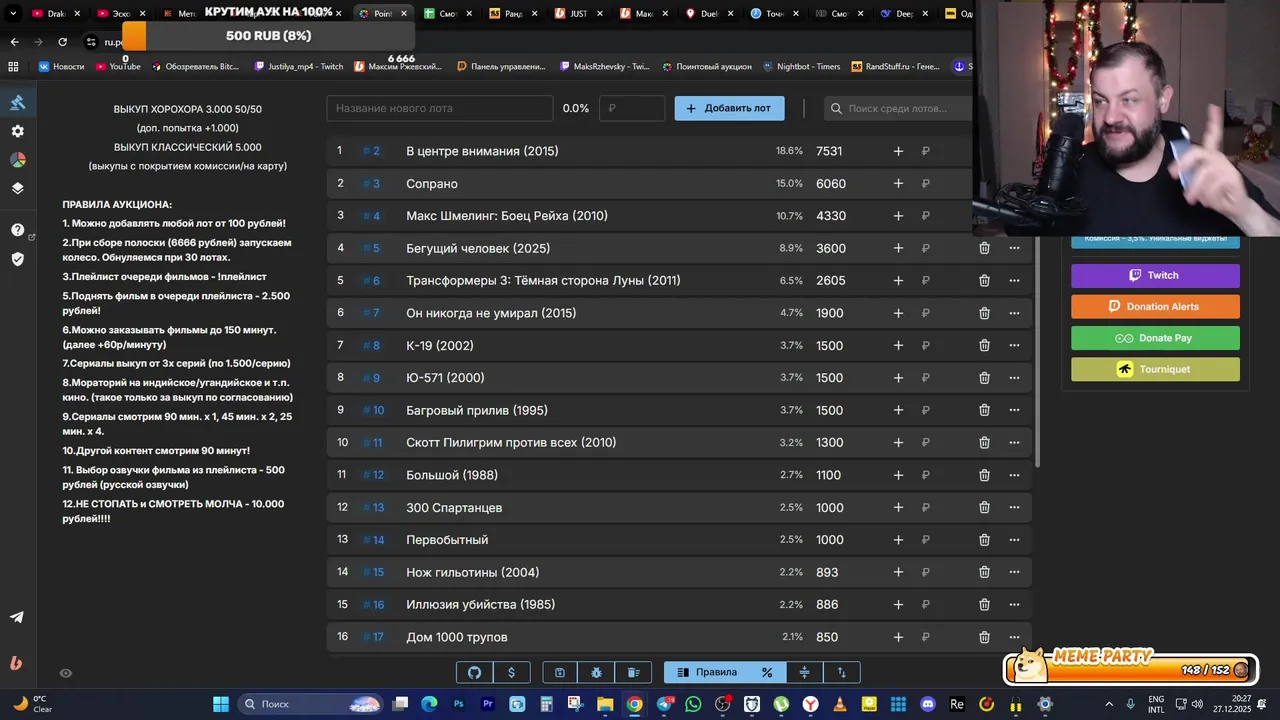
Task: Delete the Бегущий человек (2025) lot
Action: pyautogui.click(x=984, y=248)
